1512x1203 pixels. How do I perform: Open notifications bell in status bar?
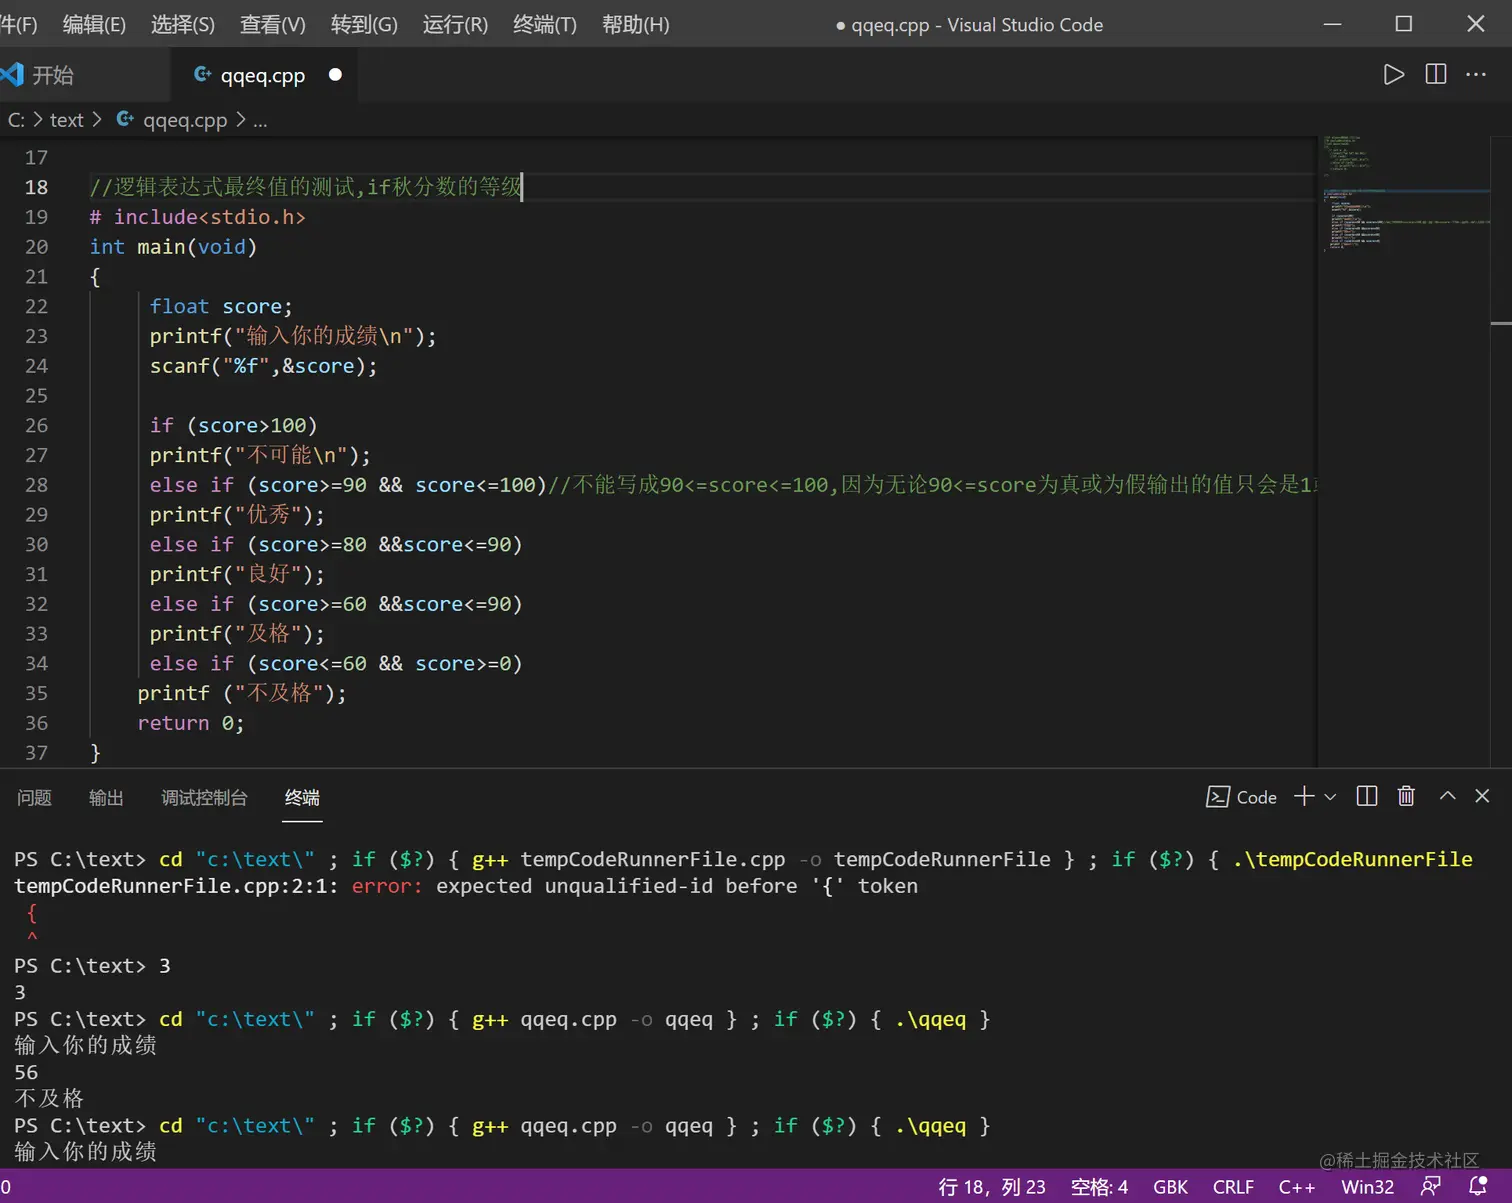(1477, 1186)
